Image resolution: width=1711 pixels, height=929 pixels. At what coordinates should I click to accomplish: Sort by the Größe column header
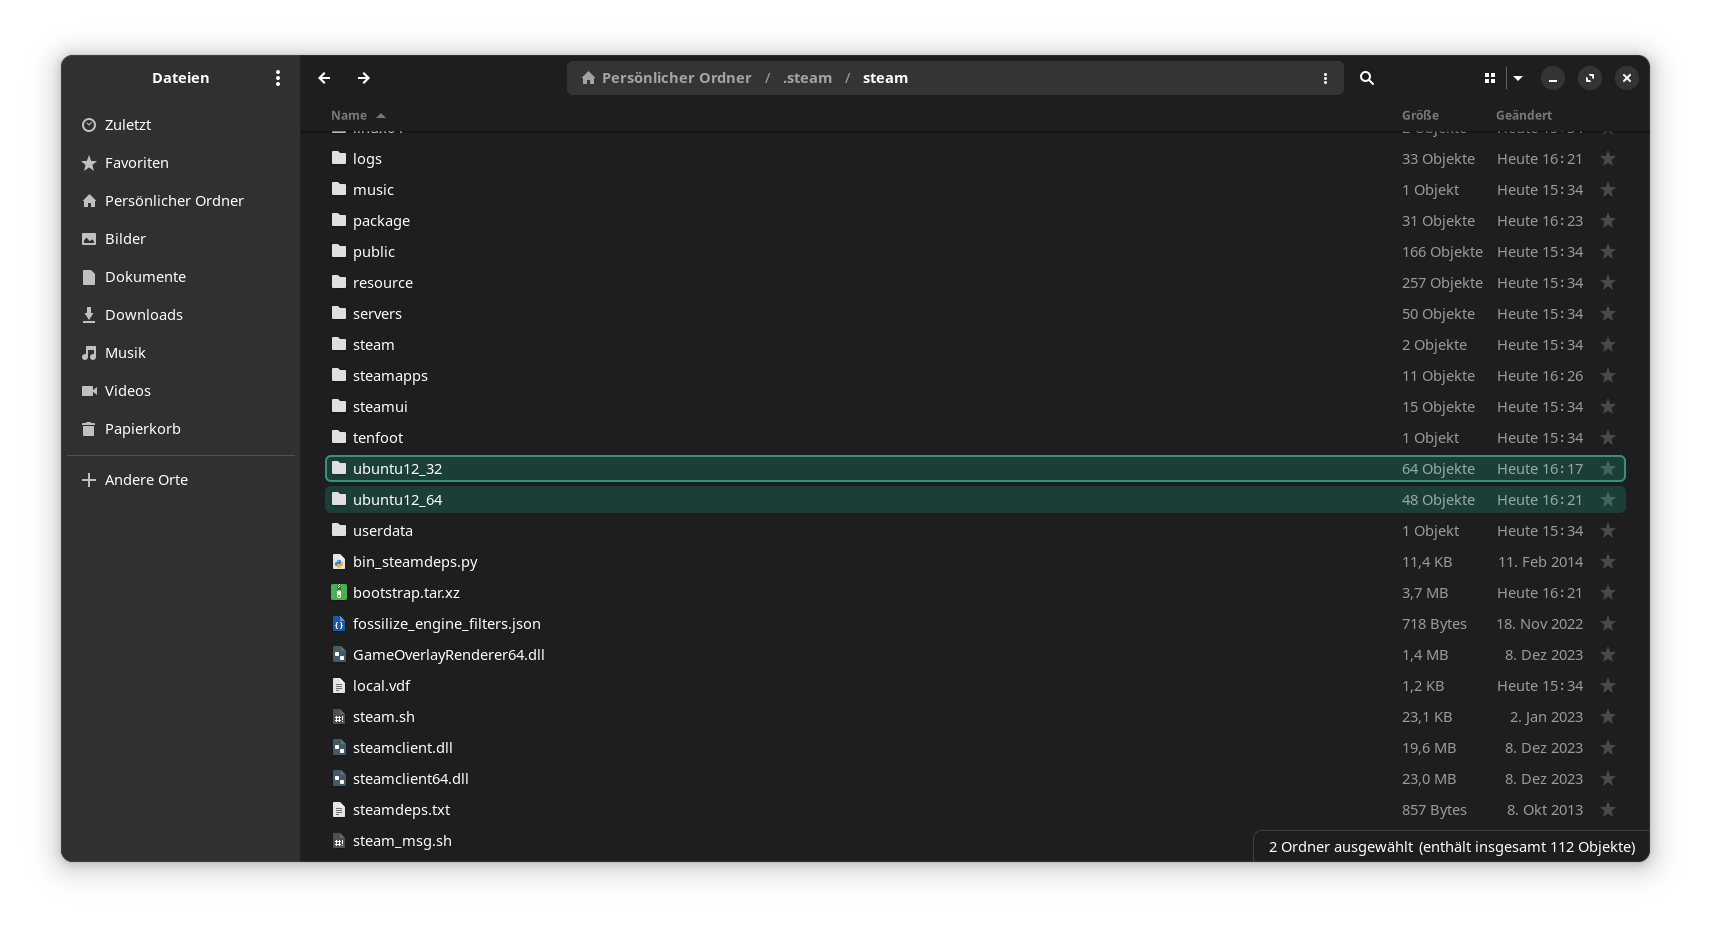pyautogui.click(x=1420, y=116)
